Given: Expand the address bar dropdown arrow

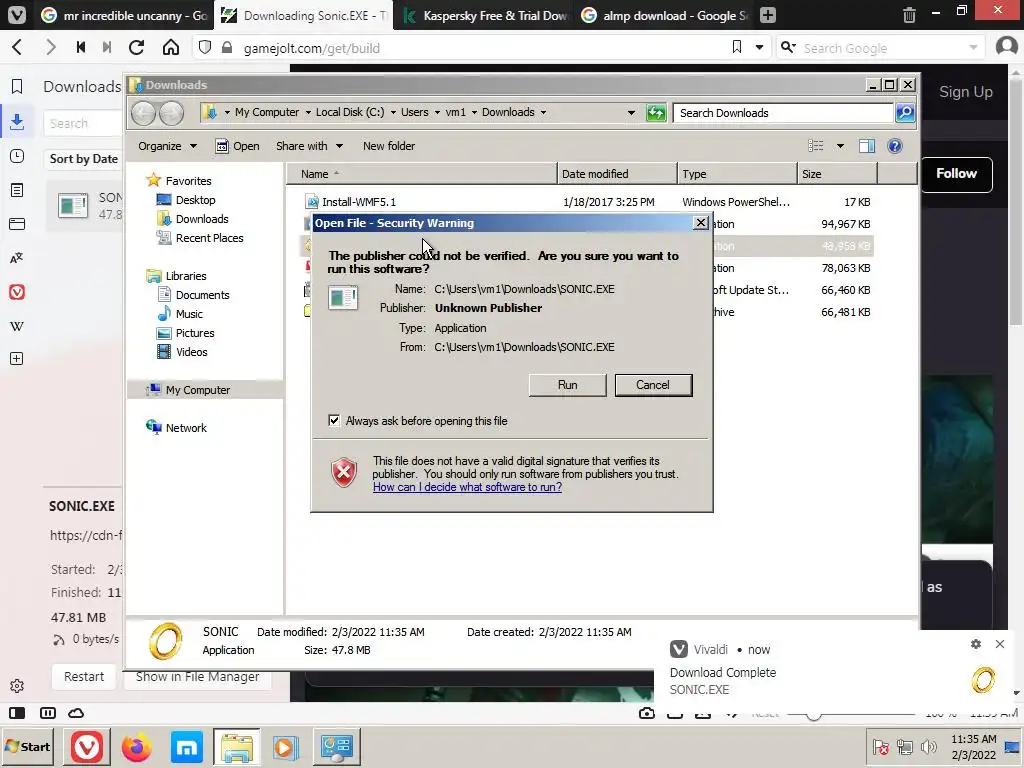Looking at the screenshot, I should pyautogui.click(x=759, y=47).
